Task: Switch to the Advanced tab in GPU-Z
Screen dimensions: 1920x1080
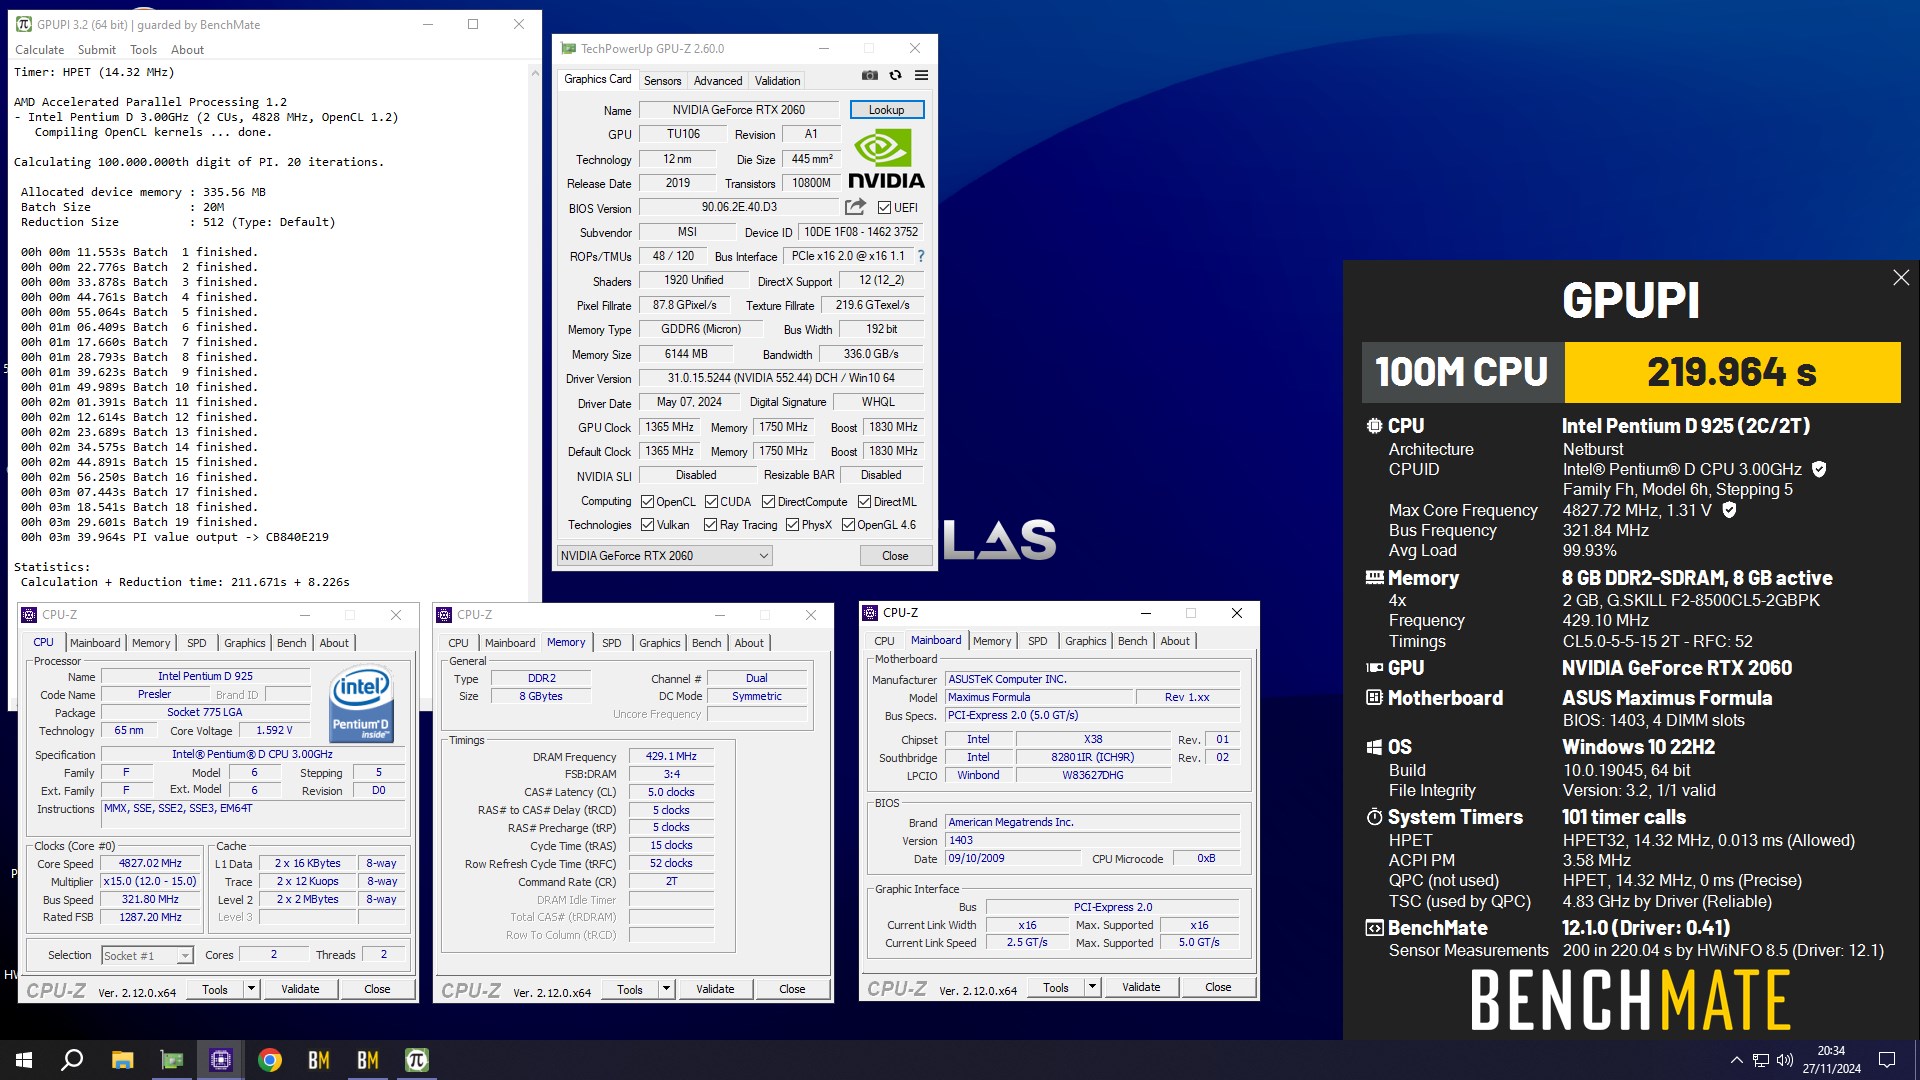Action: click(718, 81)
